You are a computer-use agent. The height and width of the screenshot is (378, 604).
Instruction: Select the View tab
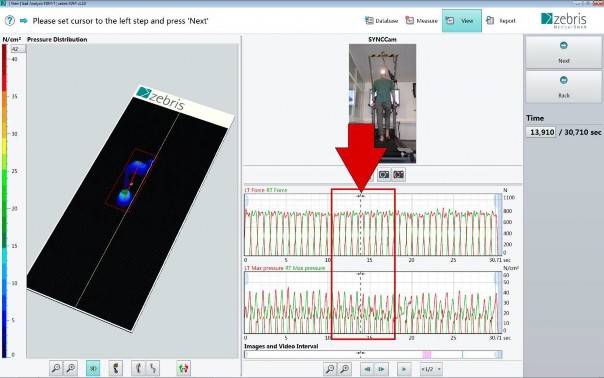click(x=461, y=21)
